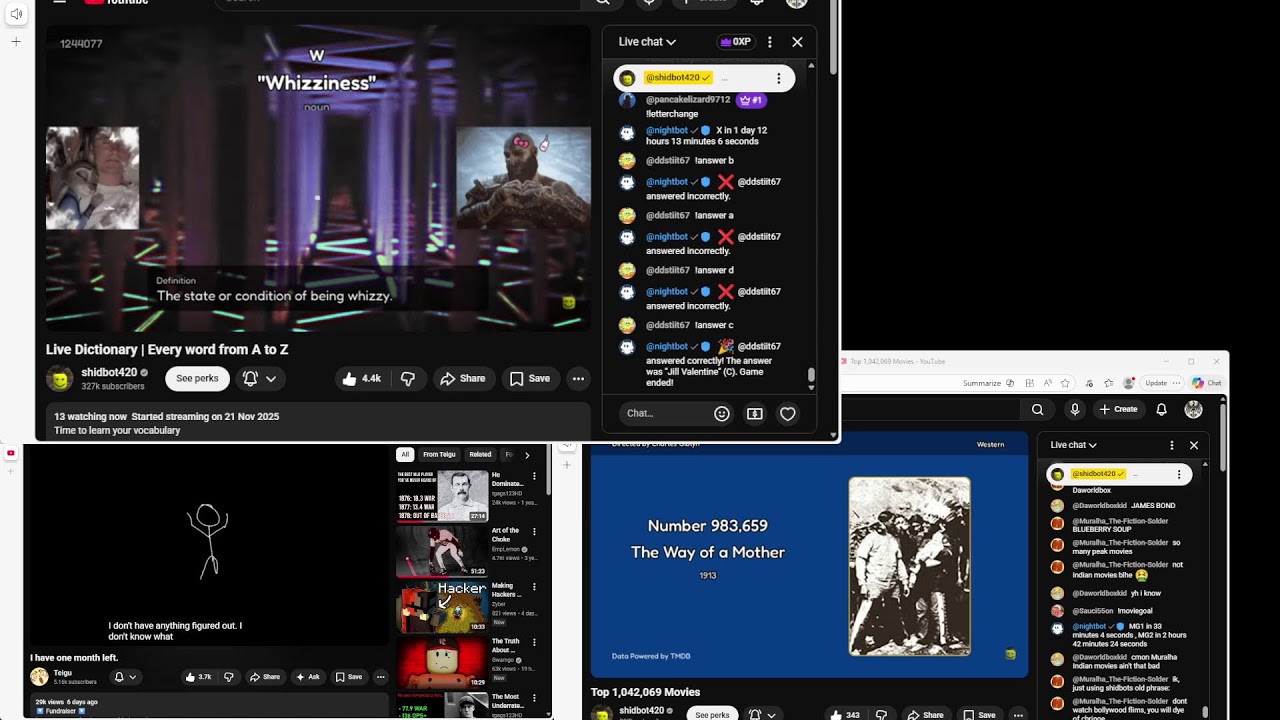The width and height of the screenshot is (1280, 720).
Task: Click the @Daworldboxkid JAMES BOND chat username
Action: coord(1098,506)
